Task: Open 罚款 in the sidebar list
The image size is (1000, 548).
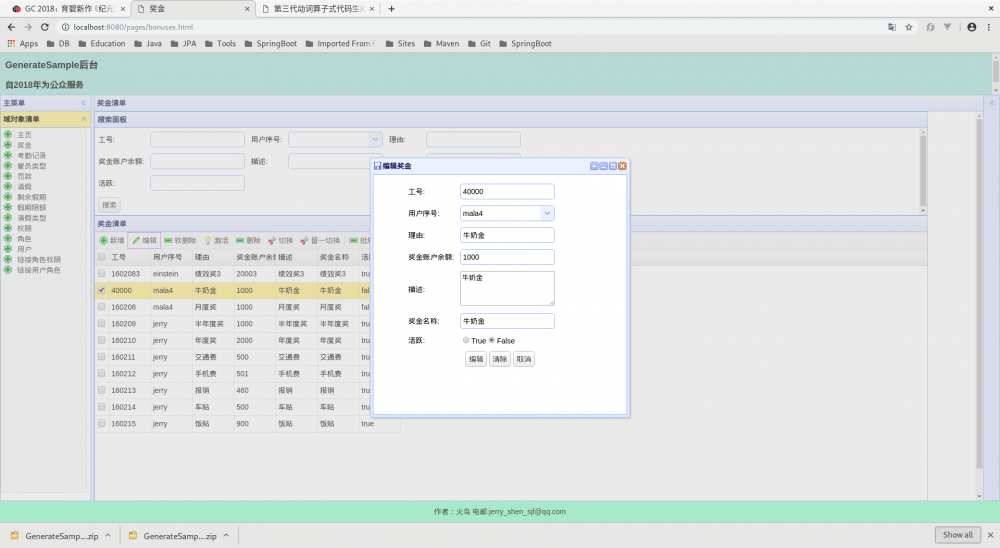Action: click(24, 176)
